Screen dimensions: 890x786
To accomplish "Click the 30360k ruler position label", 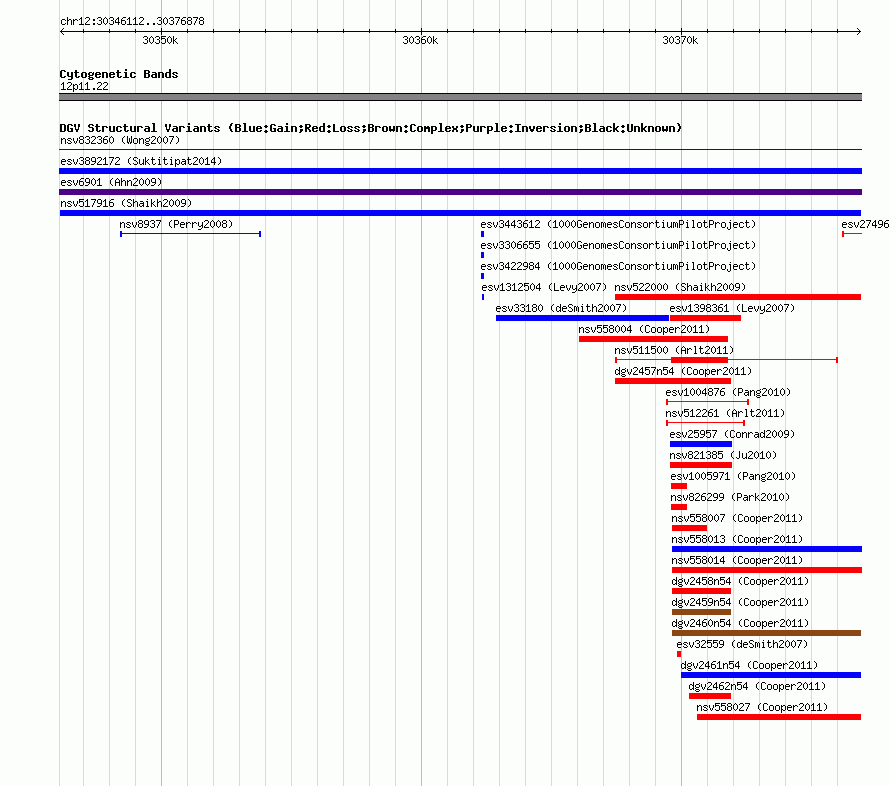I will [x=420, y=40].
